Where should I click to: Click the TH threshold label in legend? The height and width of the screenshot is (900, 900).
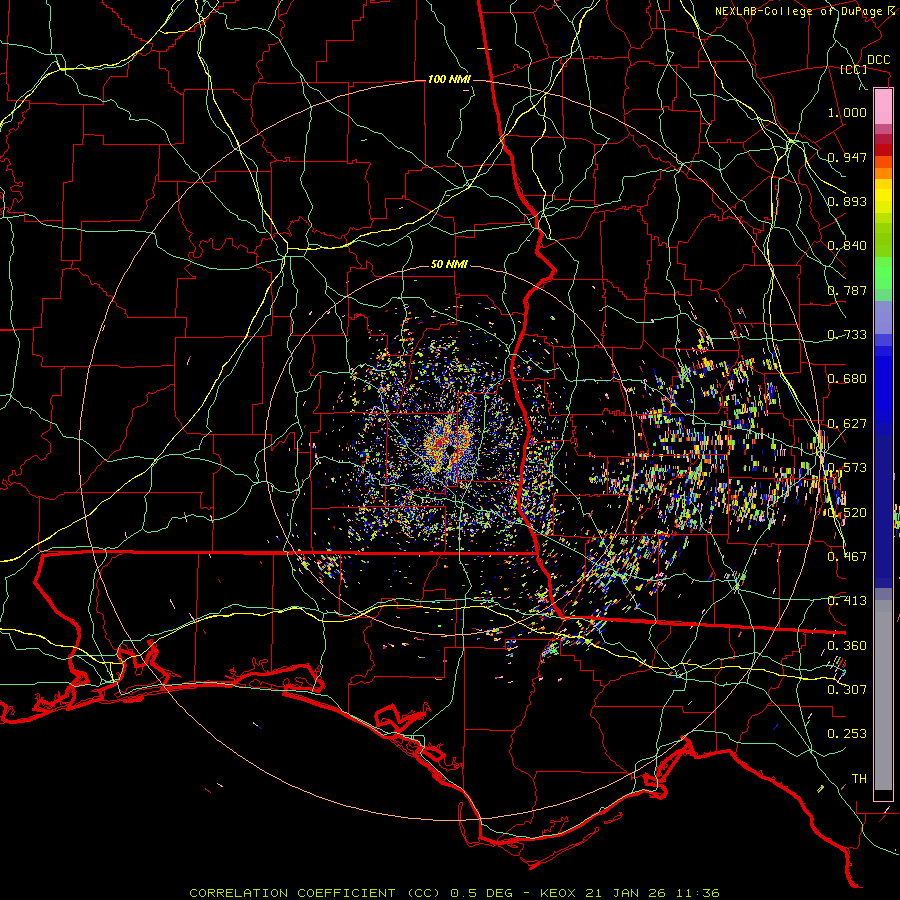pyautogui.click(x=859, y=779)
